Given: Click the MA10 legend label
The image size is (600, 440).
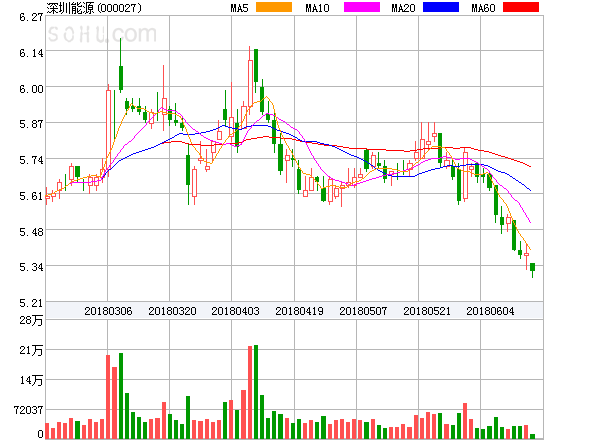Looking at the screenshot, I should point(317,8).
